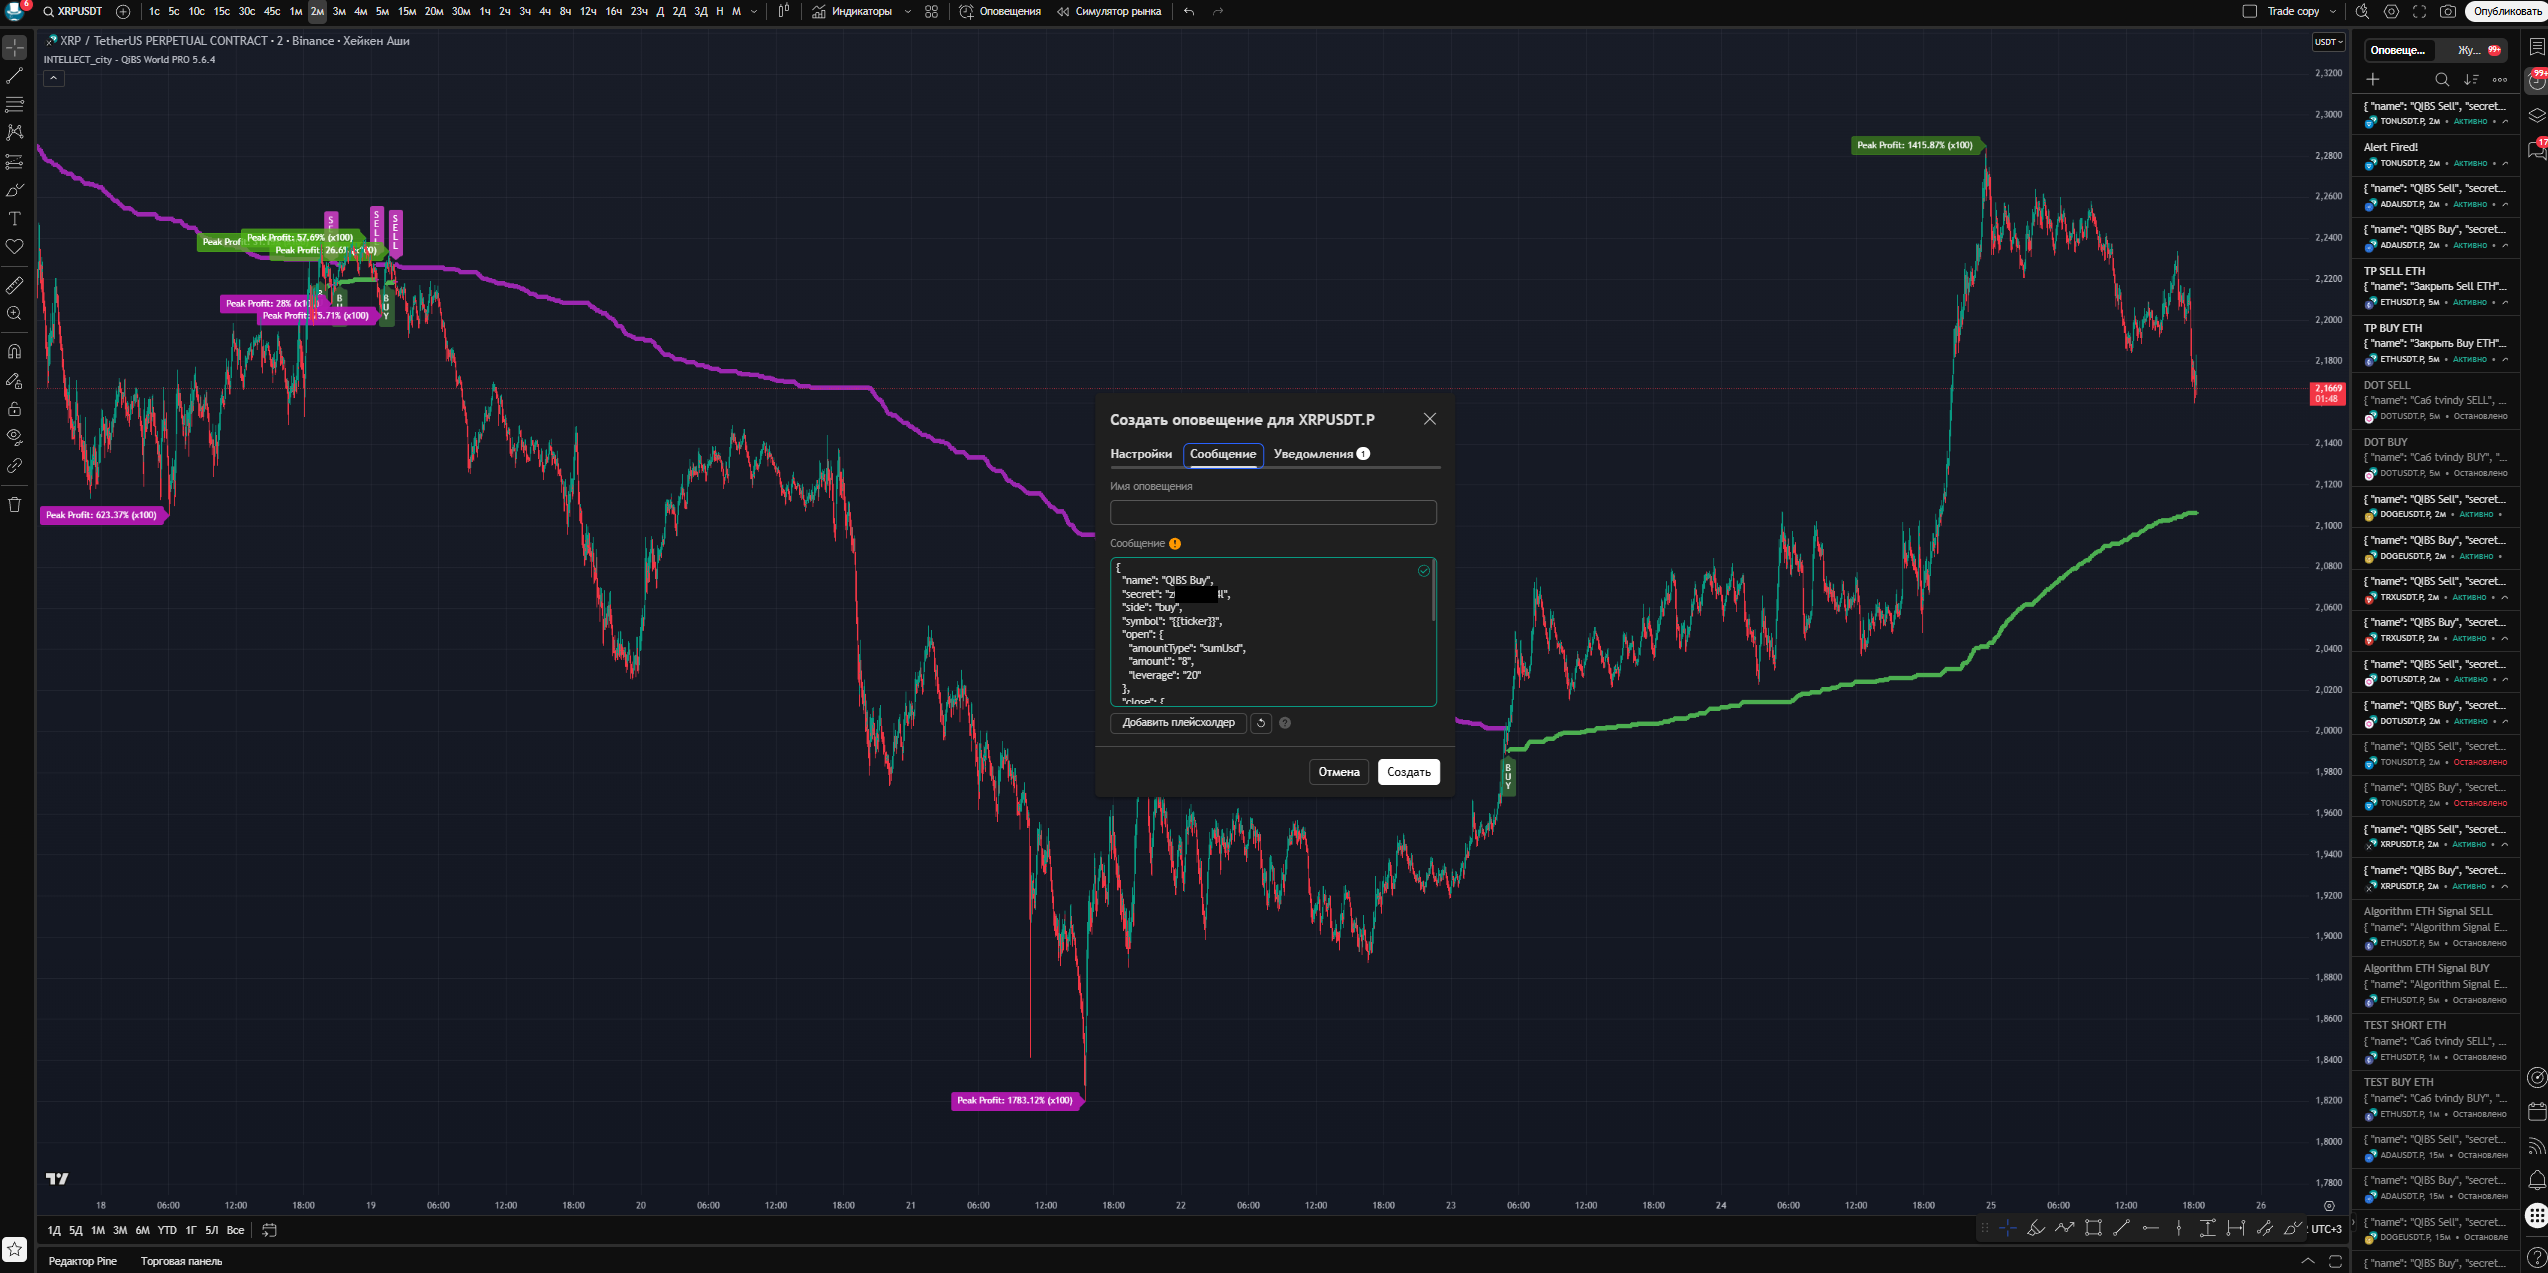Viewport: 2548px width, 1273px height.
Task: Select the trend line drawing tool
Action: pos(15,76)
